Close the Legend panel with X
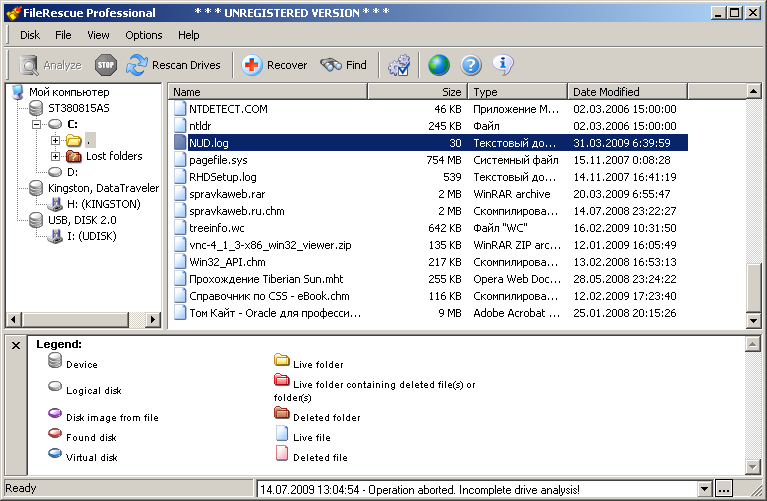Image resolution: width=767 pixels, height=501 pixels. coord(16,345)
